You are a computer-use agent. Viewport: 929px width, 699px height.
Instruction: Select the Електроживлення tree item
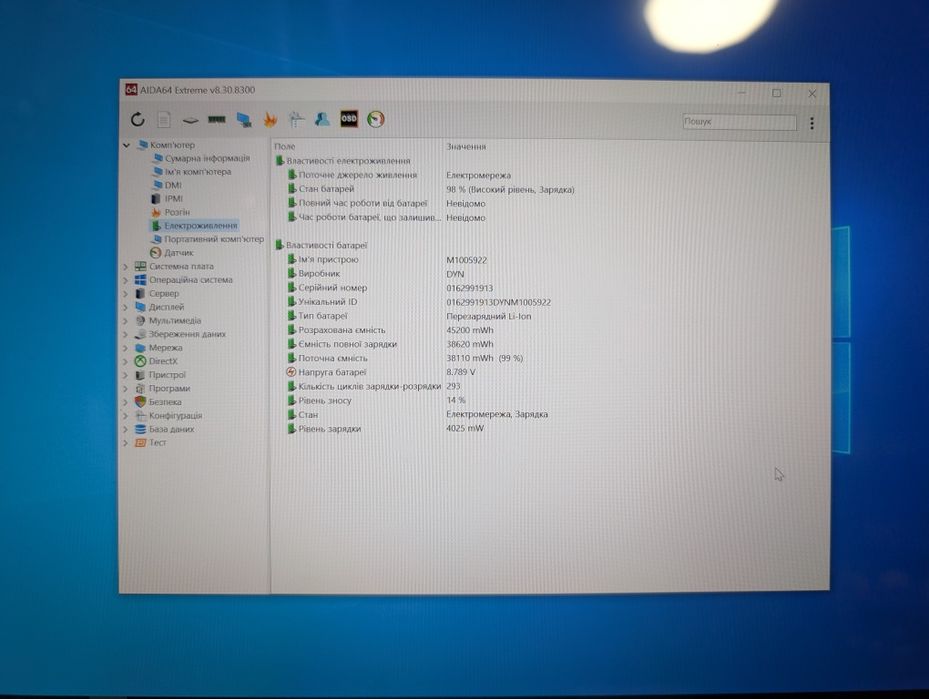tap(201, 226)
